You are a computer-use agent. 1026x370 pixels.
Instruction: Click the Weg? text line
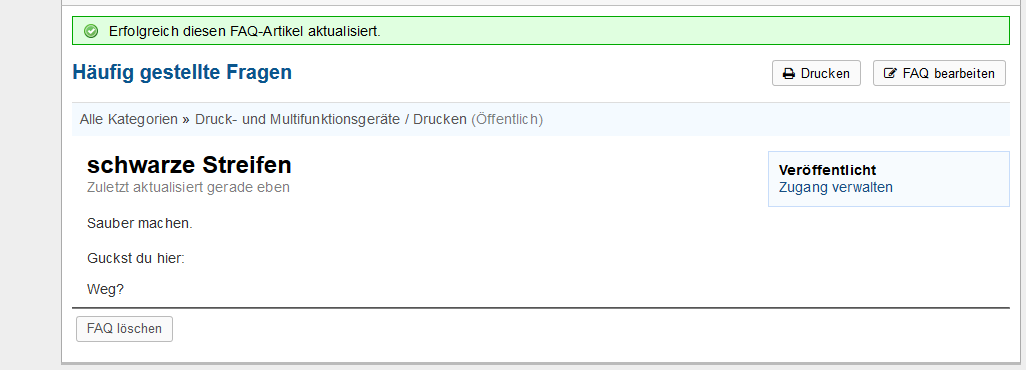[105, 289]
